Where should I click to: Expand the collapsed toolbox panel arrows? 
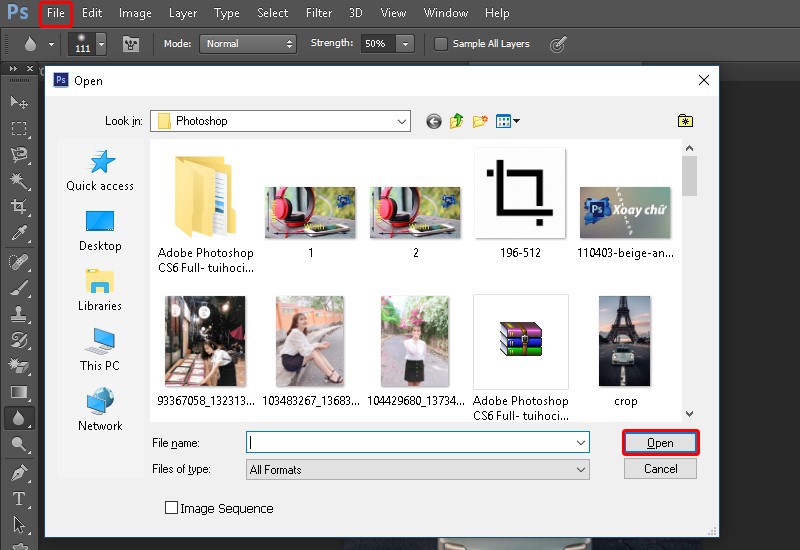[13, 68]
